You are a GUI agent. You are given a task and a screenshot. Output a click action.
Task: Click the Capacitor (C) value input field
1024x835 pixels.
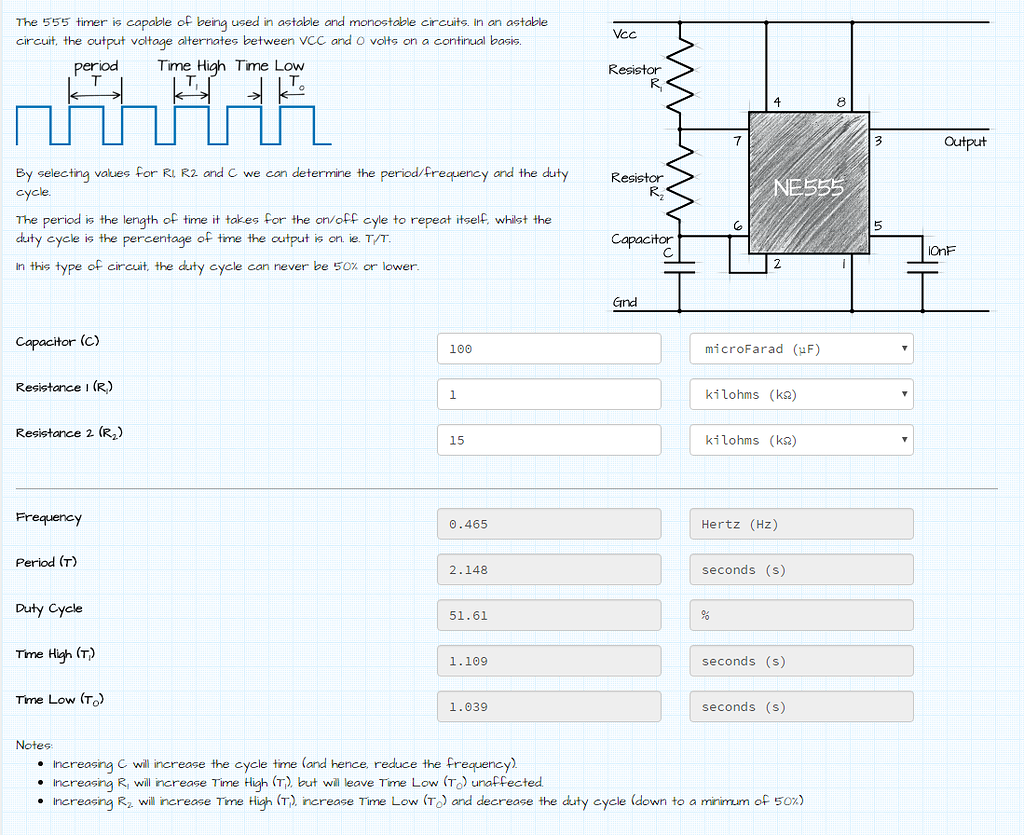[548, 348]
